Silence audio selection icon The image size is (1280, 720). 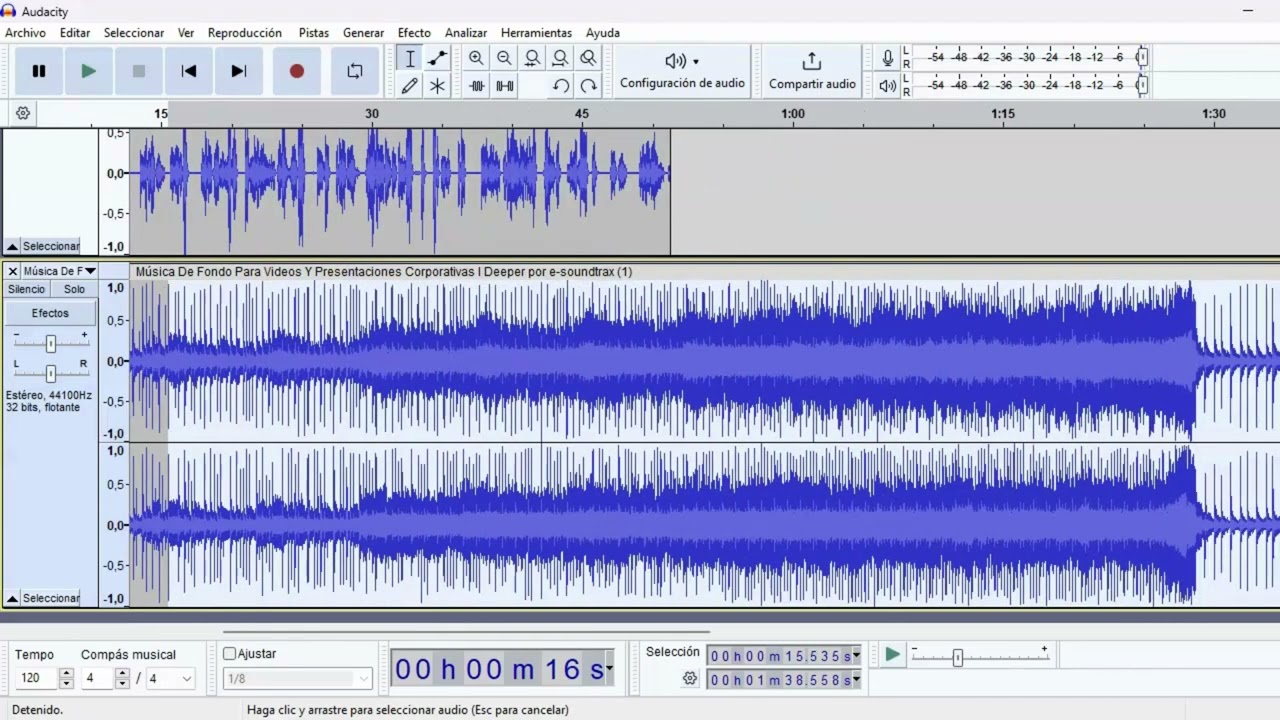[x=504, y=86]
